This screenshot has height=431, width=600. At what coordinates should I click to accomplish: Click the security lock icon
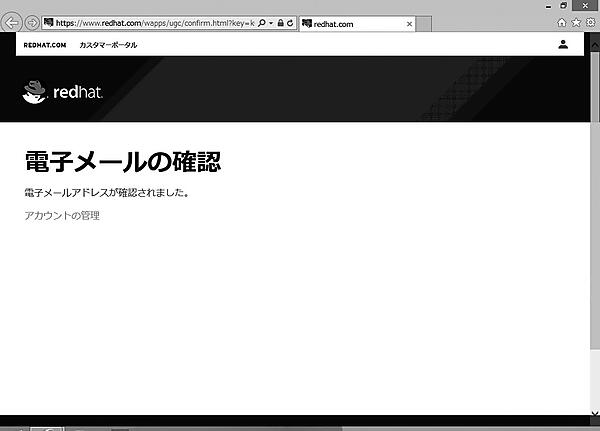coord(280,23)
